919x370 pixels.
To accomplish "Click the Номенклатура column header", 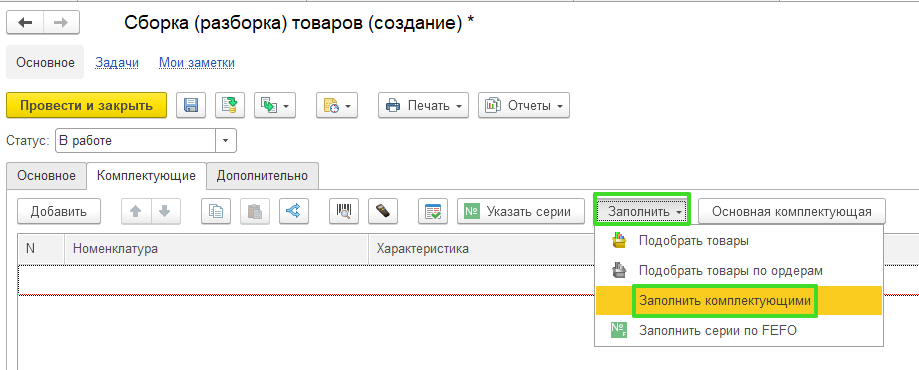I will point(216,249).
